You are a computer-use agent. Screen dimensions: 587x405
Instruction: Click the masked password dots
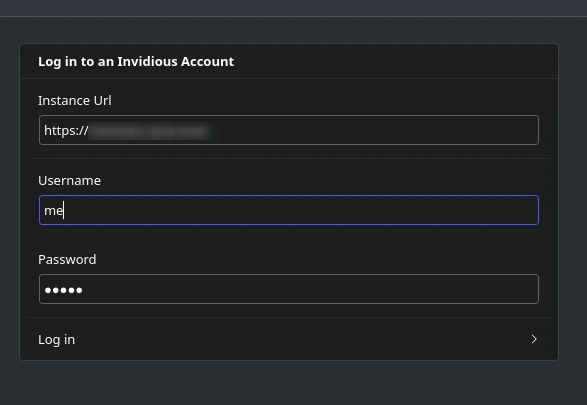pos(63,290)
